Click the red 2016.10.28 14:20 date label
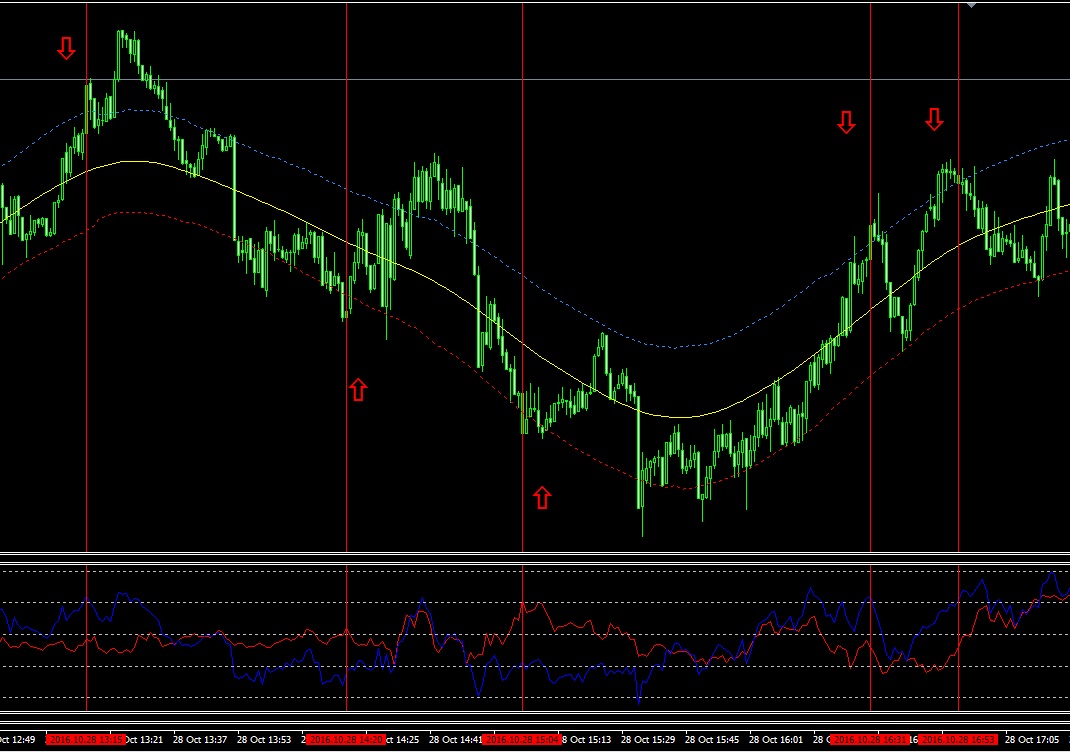This screenshot has height=753, width=1070. tap(346, 739)
